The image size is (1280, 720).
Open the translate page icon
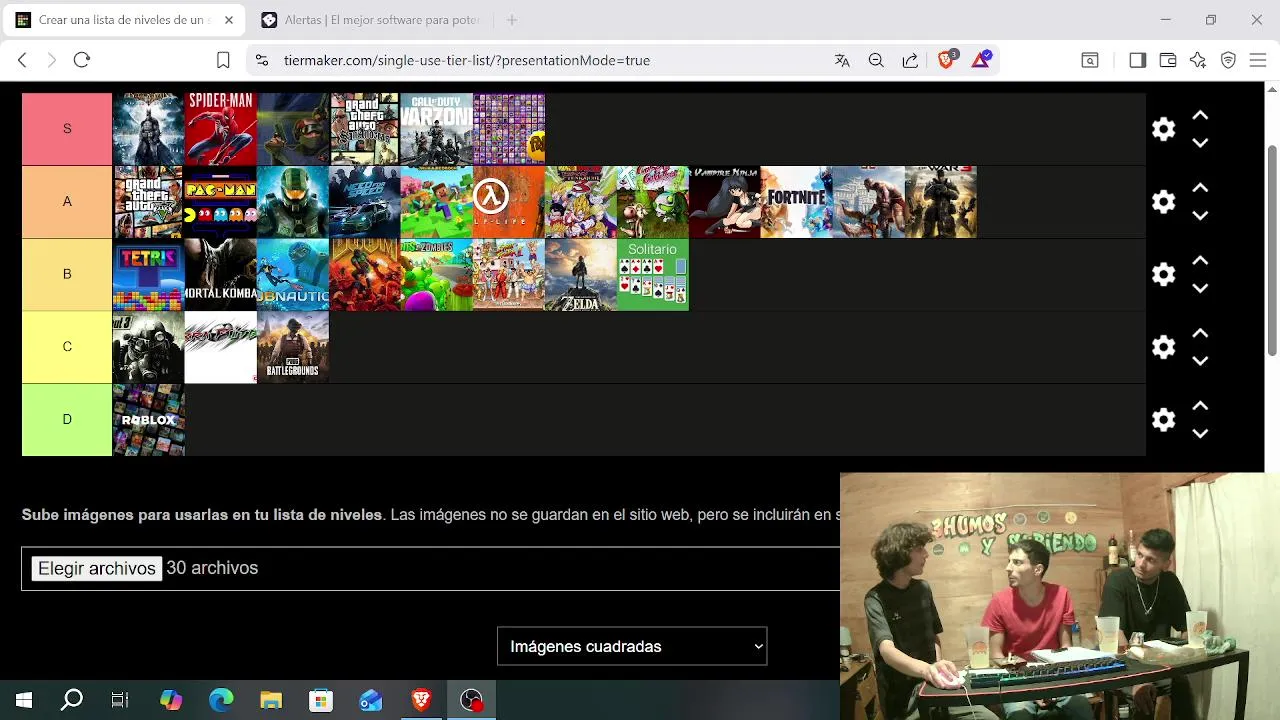click(842, 60)
